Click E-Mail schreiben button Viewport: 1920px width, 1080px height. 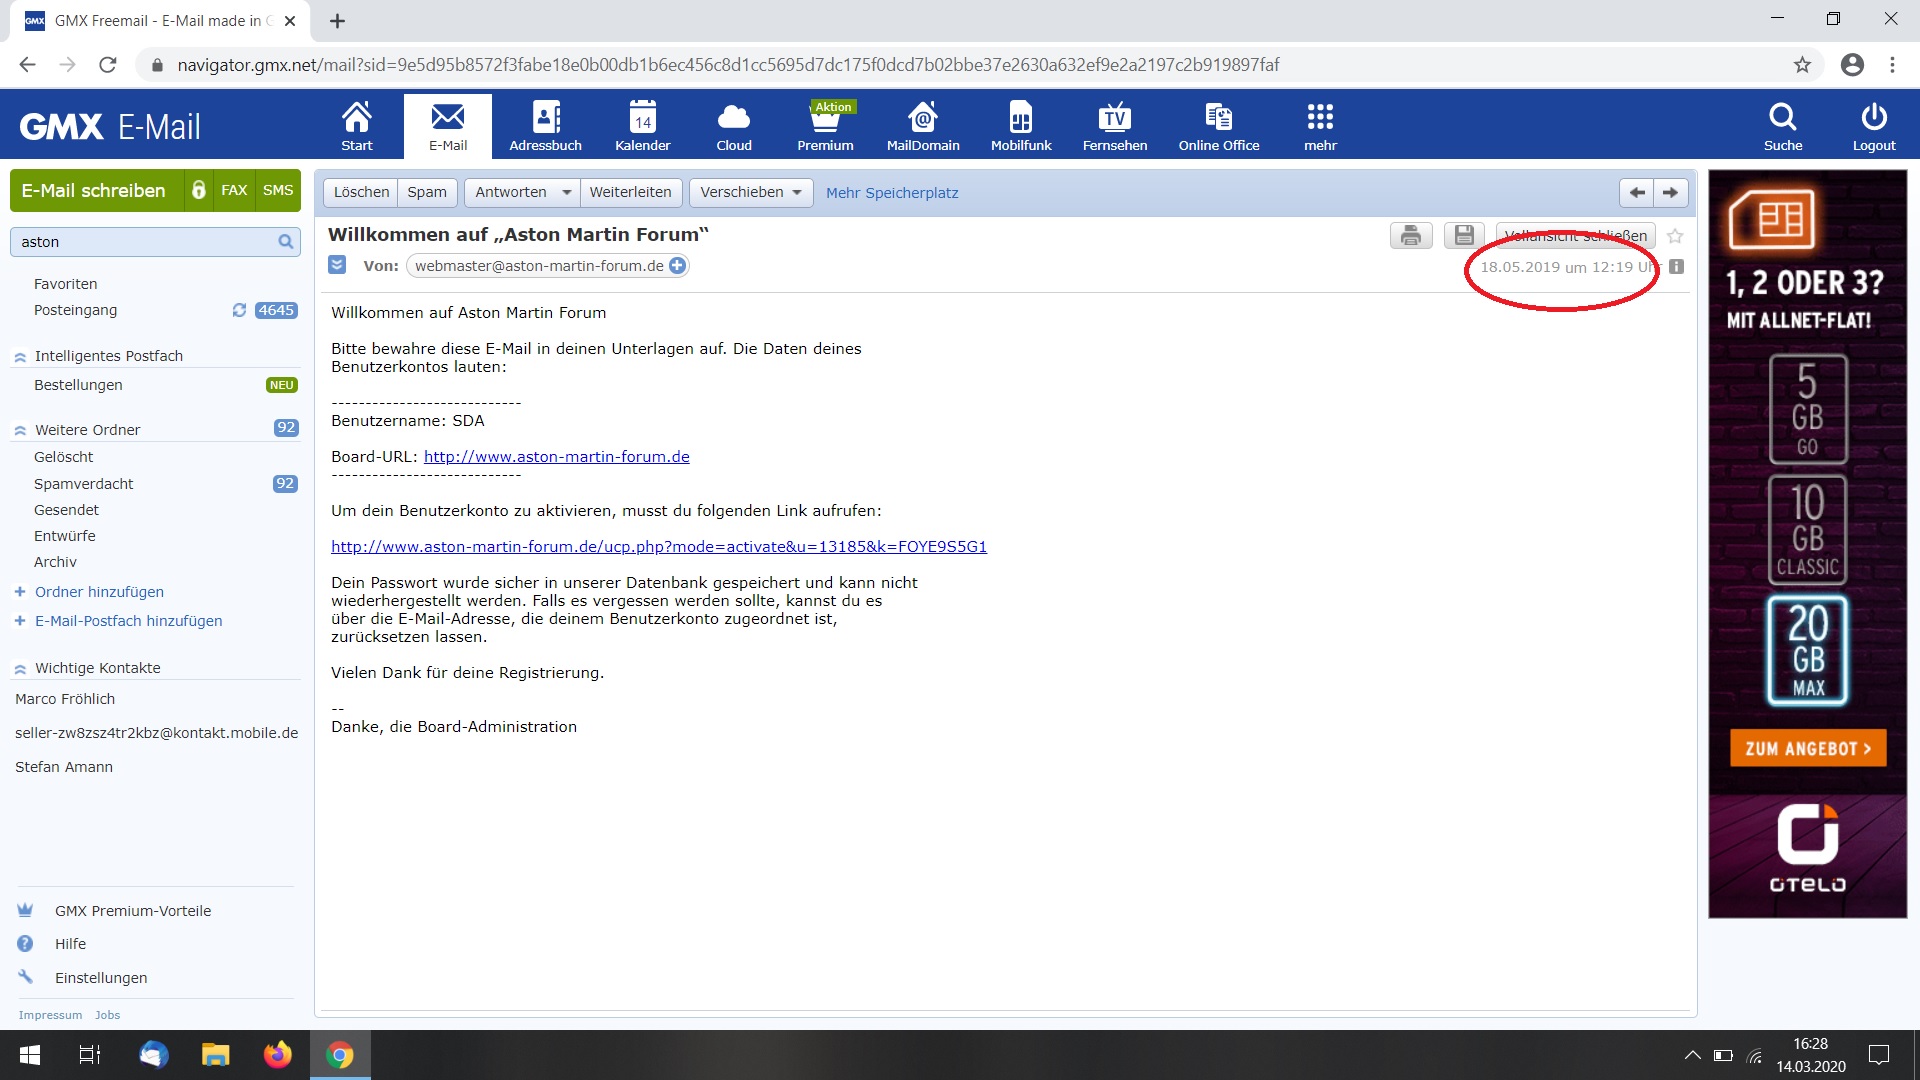94,190
